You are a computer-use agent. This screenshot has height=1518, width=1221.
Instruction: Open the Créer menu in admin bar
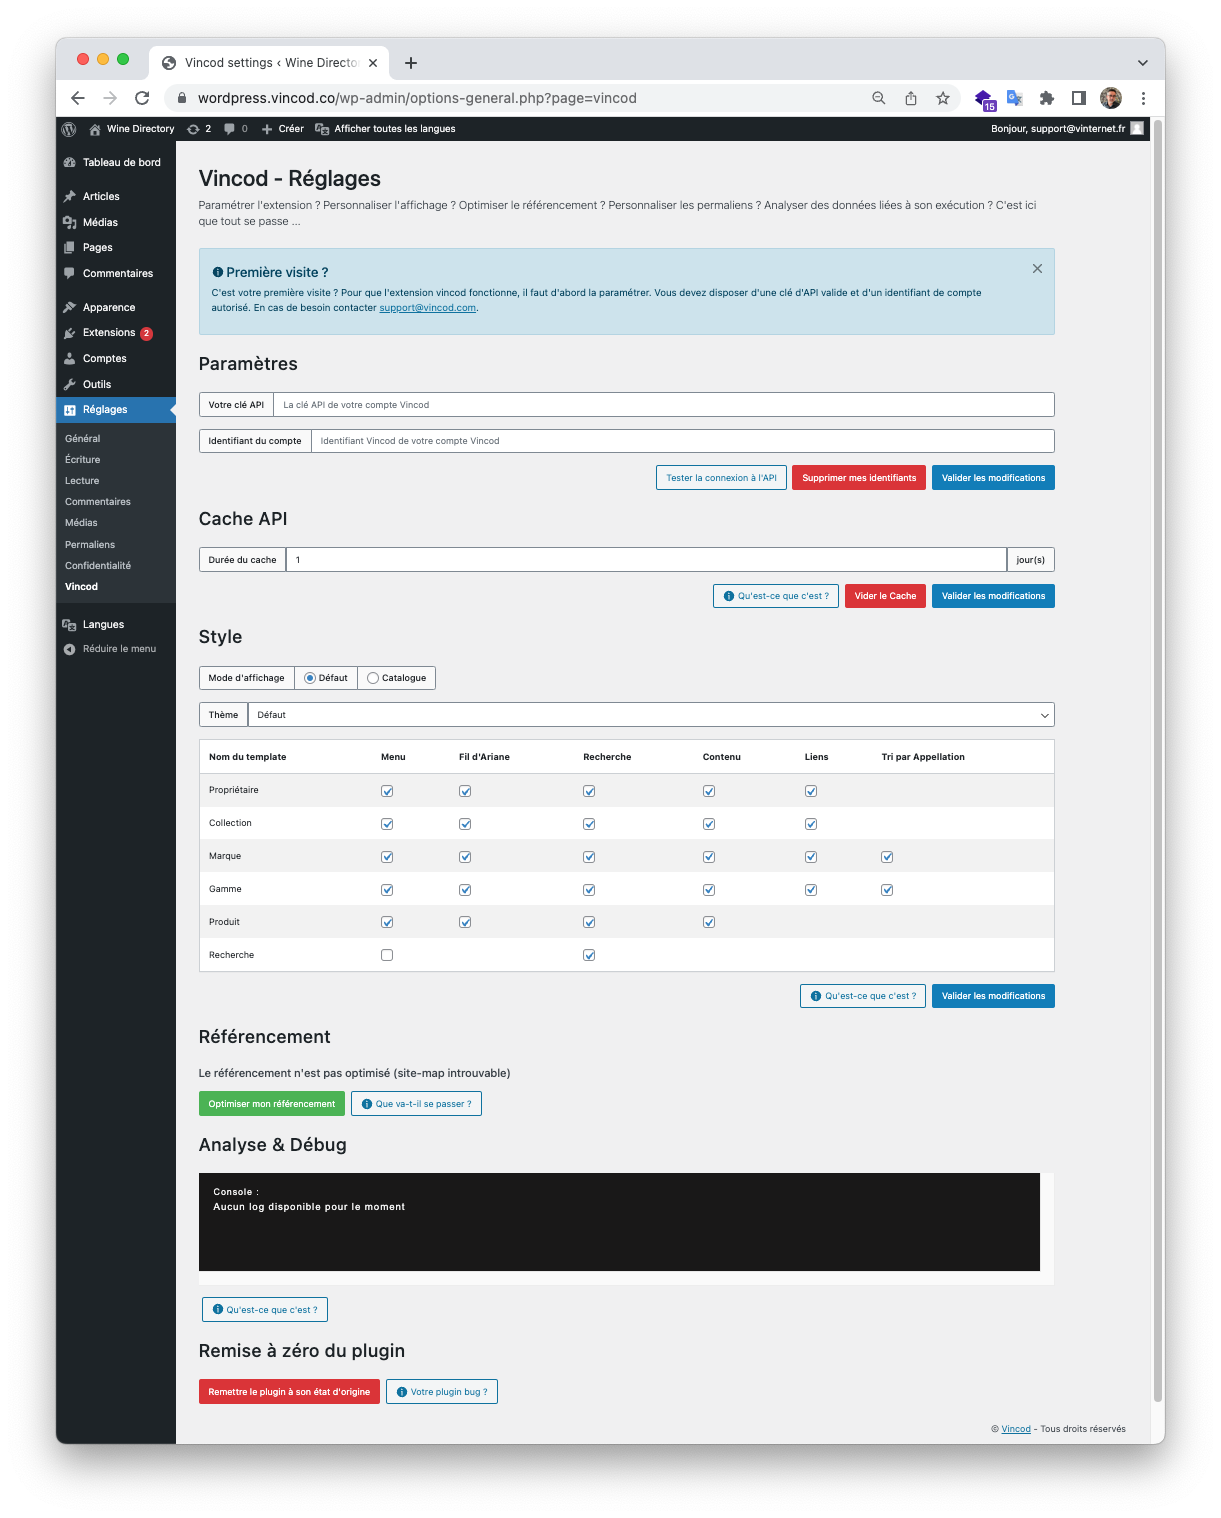point(283,129)
